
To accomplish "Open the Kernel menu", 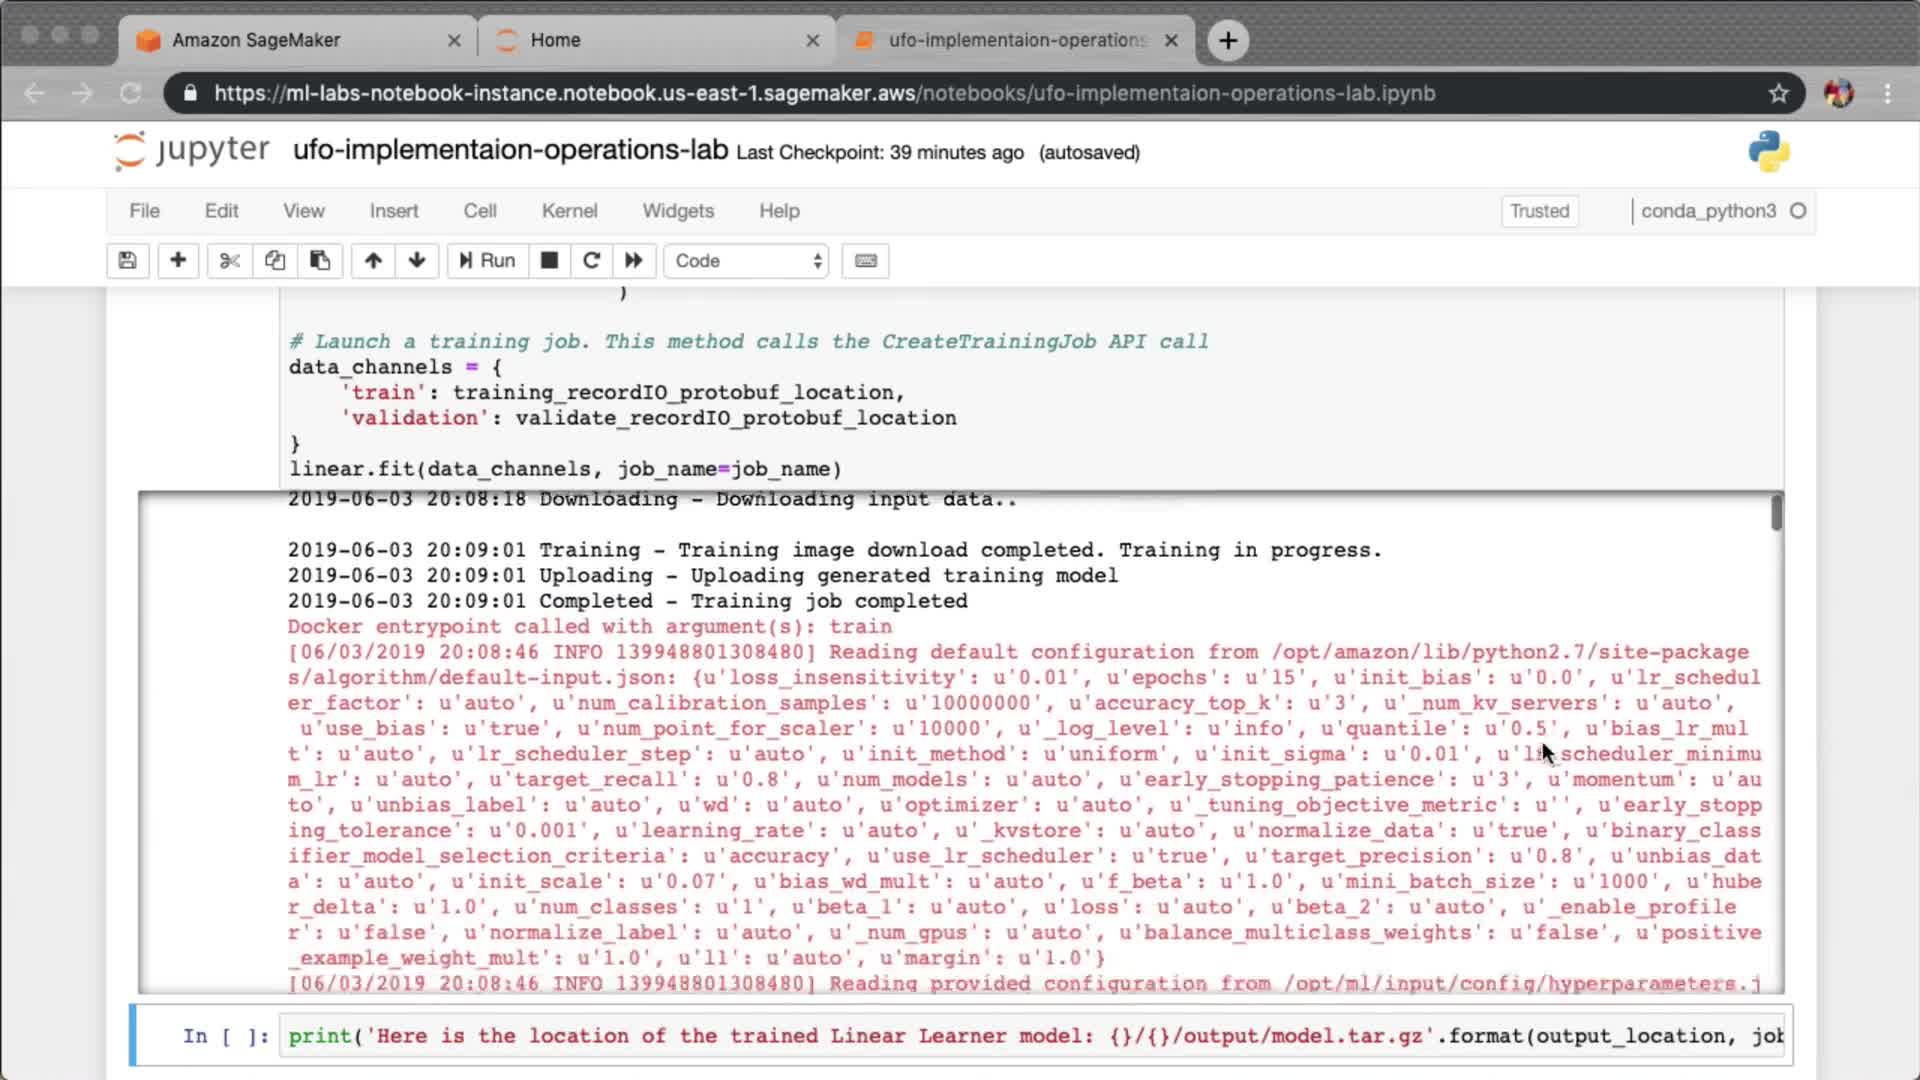I will [x=569, y=211].
